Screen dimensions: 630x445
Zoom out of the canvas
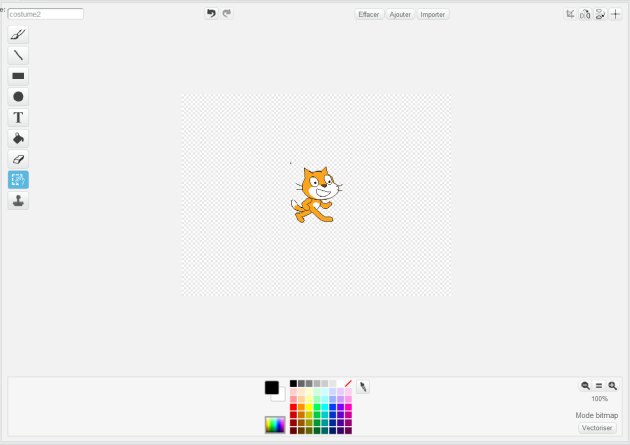[x=585, y=386]
